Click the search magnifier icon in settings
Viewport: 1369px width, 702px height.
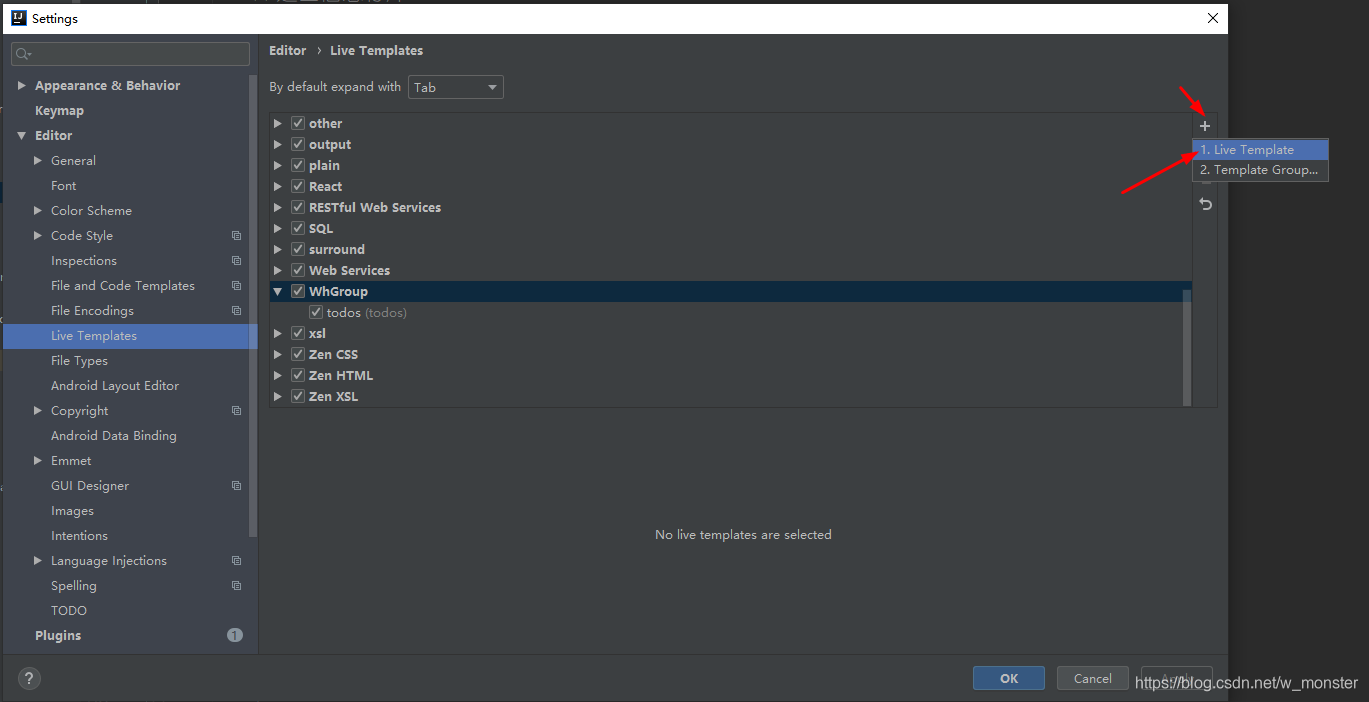(x=23, y=54)
